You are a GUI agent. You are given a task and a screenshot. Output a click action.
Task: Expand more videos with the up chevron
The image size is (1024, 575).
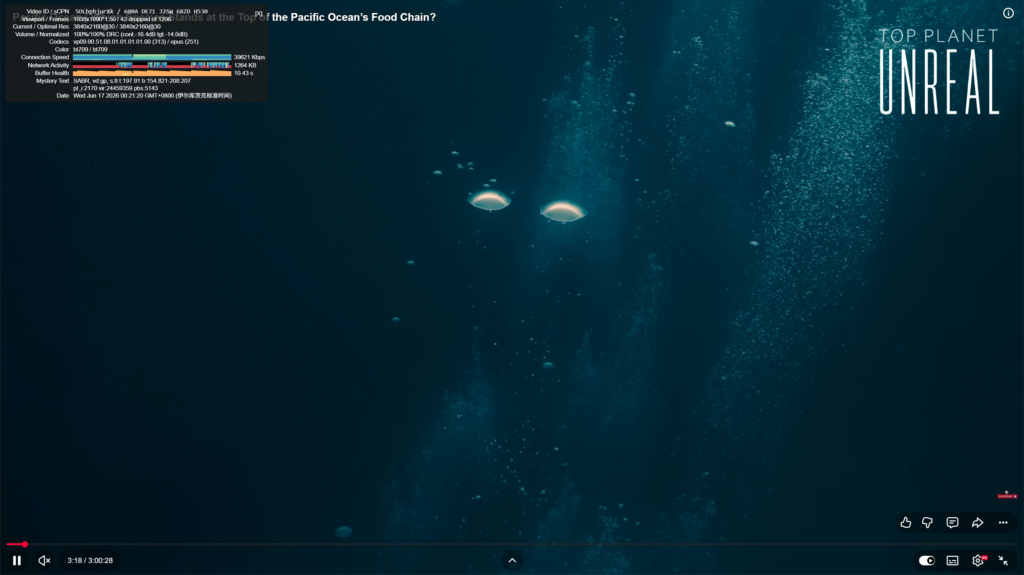(512, 561)
